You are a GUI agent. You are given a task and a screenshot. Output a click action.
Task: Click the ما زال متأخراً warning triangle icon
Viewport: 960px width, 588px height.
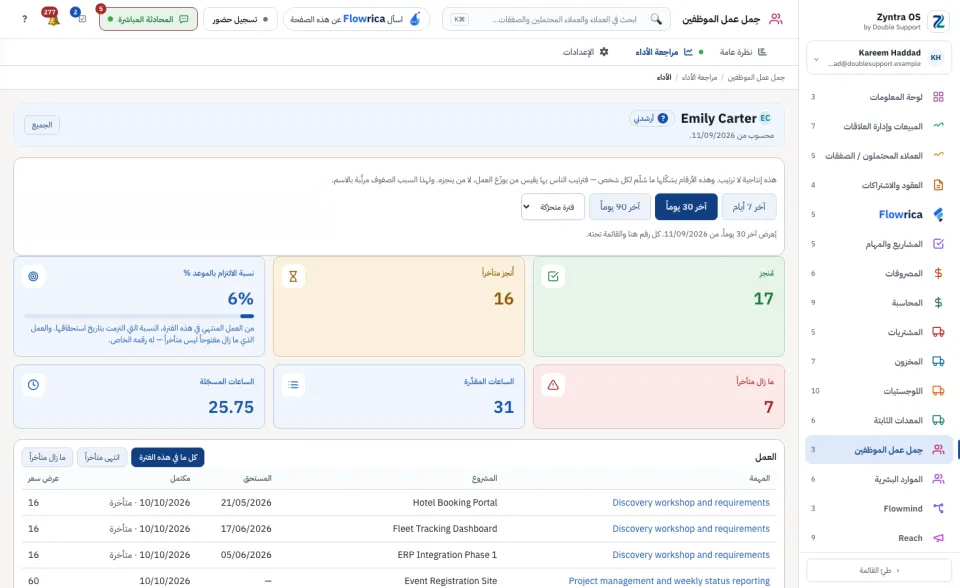click(x=553, y=385)
